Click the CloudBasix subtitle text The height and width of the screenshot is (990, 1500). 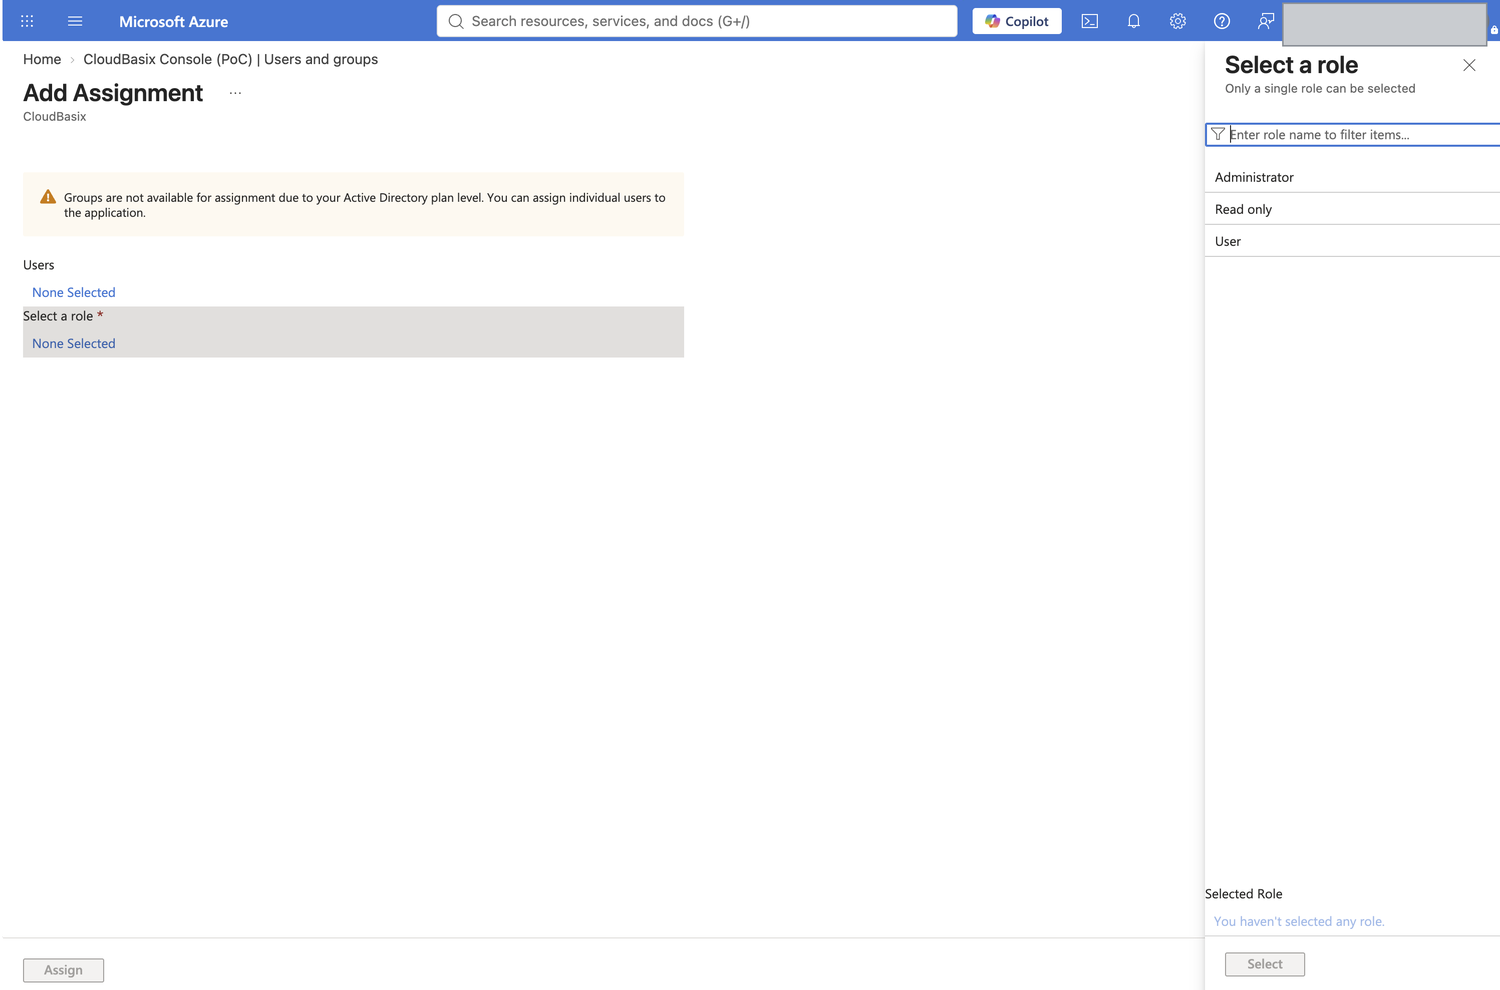[x=55, y=116]
